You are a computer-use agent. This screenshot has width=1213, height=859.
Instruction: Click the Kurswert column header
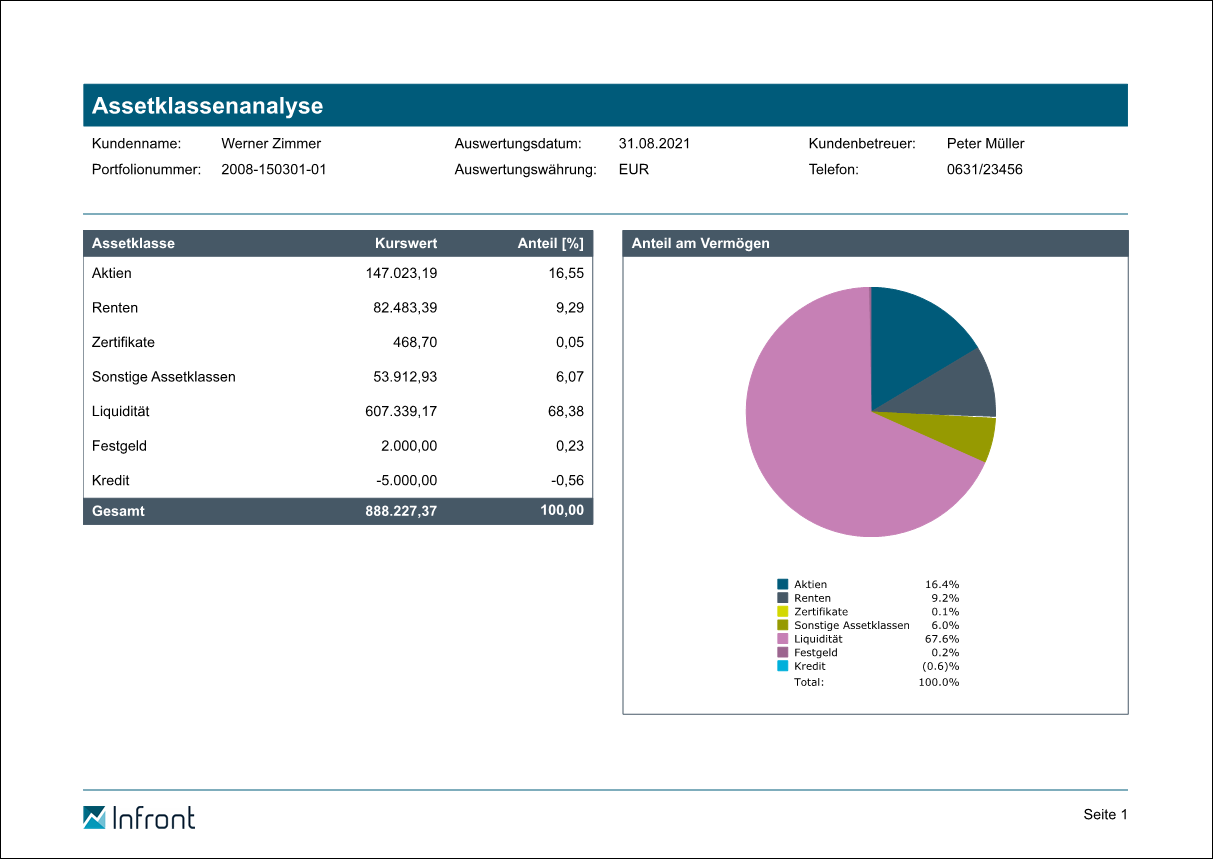tap(405, 243)
